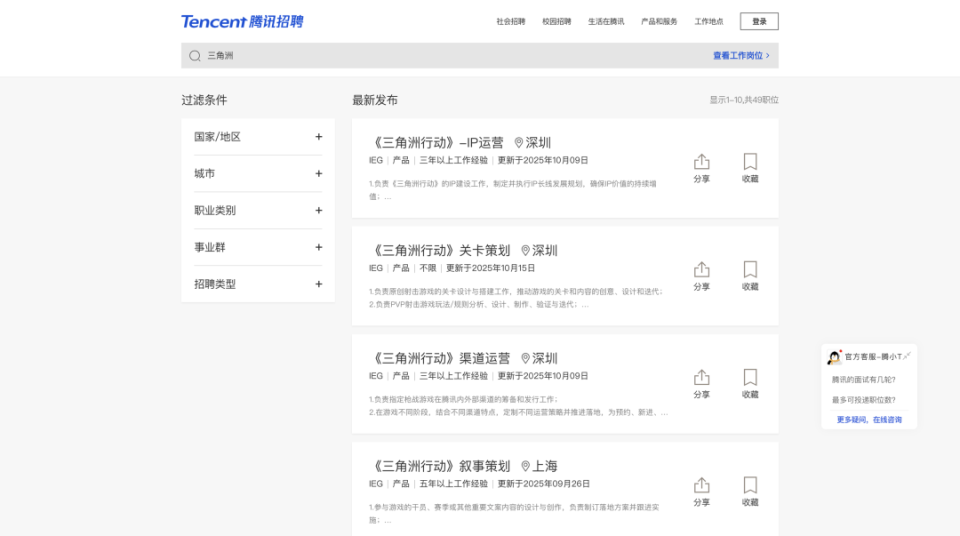
Task: Click the 不限 experience text
Action: point(427,268)
